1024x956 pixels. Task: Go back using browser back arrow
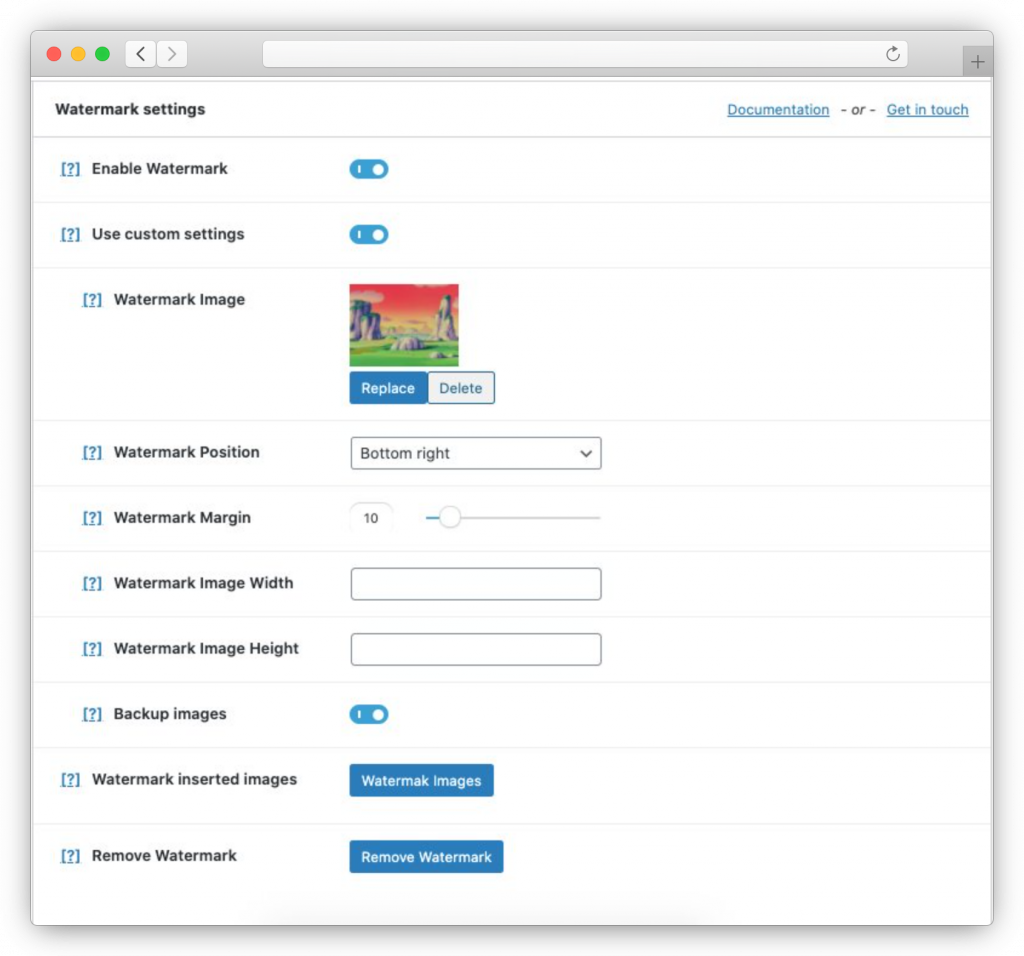click(140, 54)
